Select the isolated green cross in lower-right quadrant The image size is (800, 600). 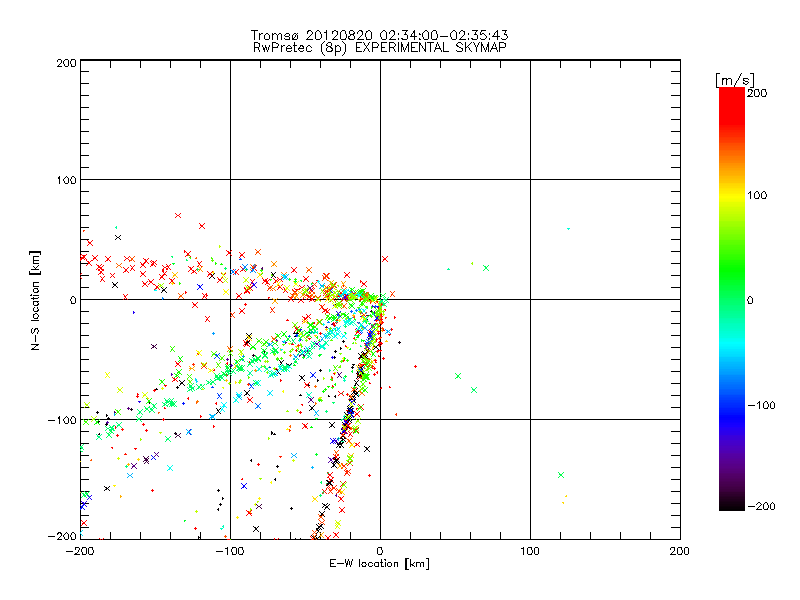[561, 475]
